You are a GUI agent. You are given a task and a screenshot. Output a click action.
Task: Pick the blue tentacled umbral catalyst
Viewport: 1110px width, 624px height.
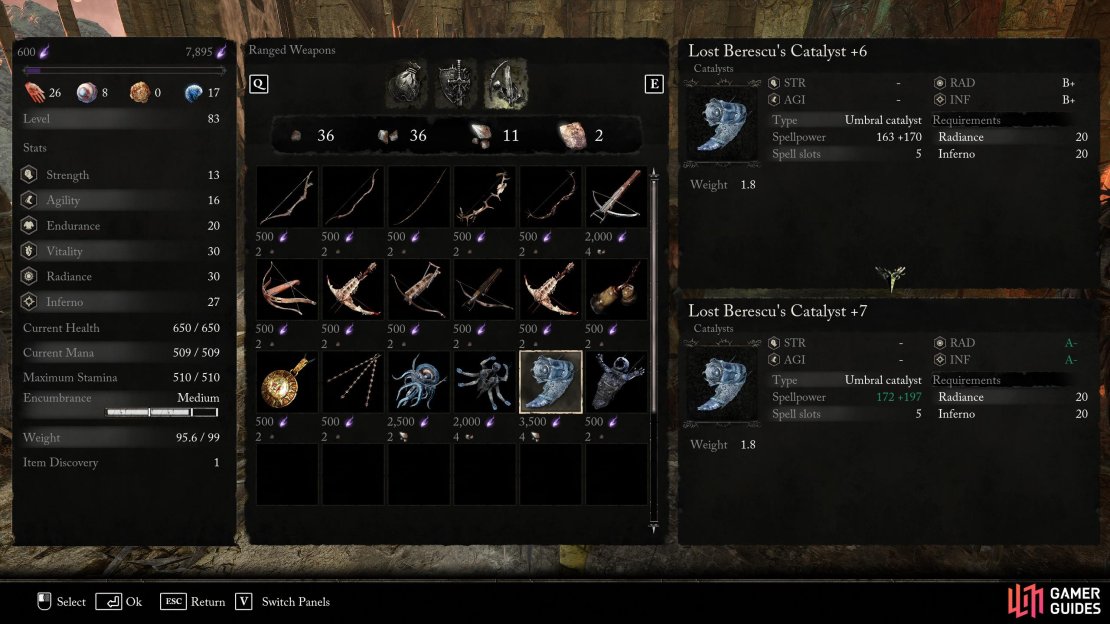[x=418, y=382]
